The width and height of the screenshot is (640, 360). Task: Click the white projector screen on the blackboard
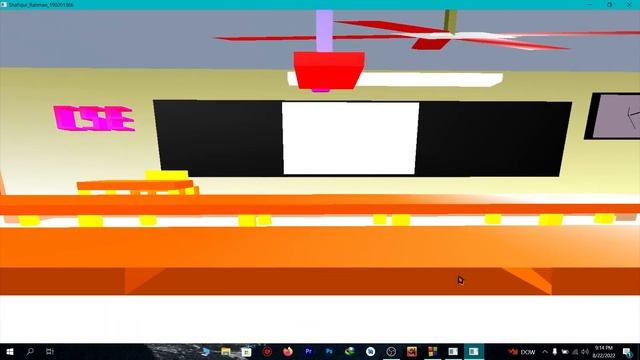coord(350,138)
